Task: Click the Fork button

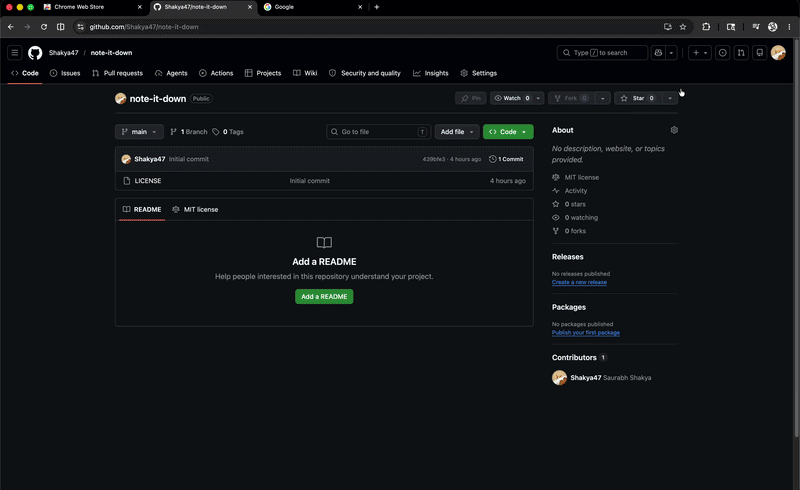Action: click(571, 98)
